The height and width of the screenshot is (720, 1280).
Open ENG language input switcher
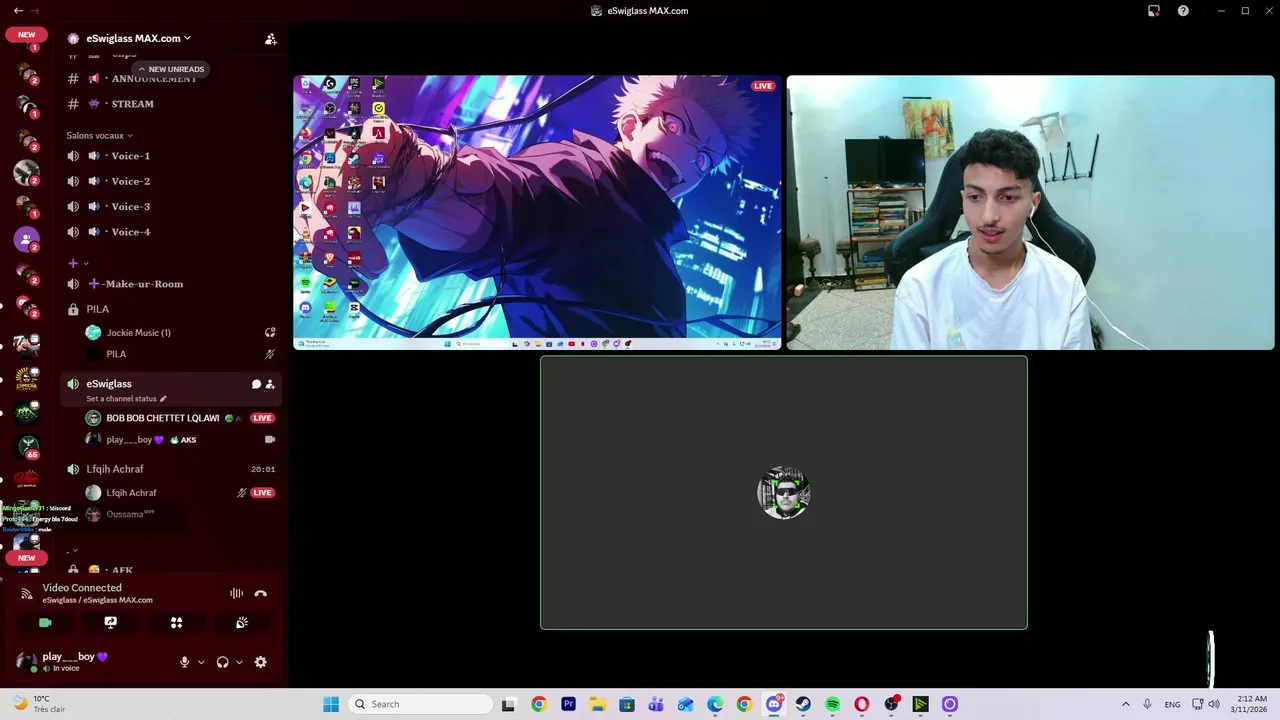tap(1172, 704)
